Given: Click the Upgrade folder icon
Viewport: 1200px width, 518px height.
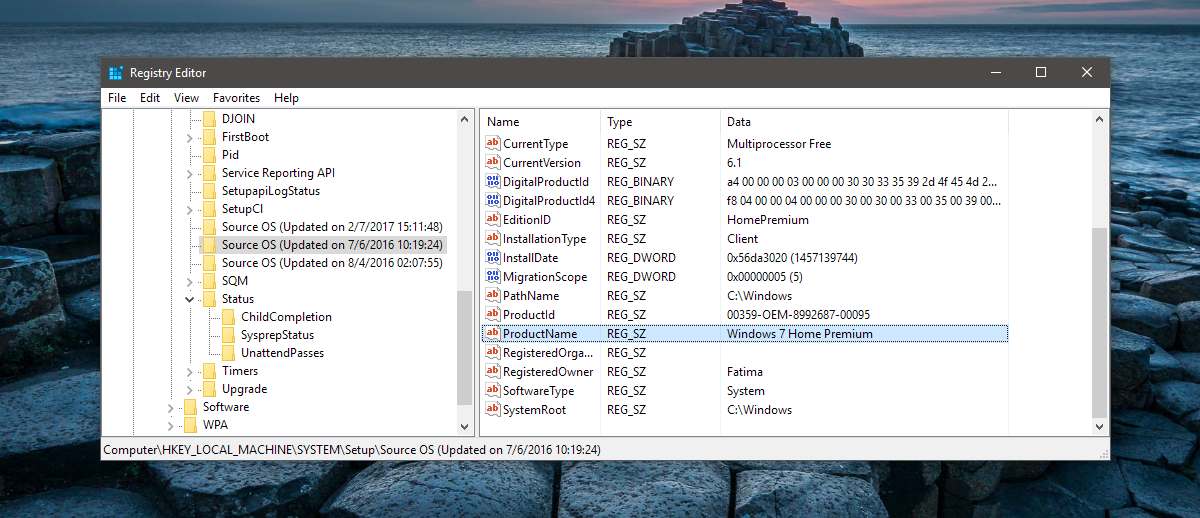Looking at the screenshot, I should coord(209,389).
